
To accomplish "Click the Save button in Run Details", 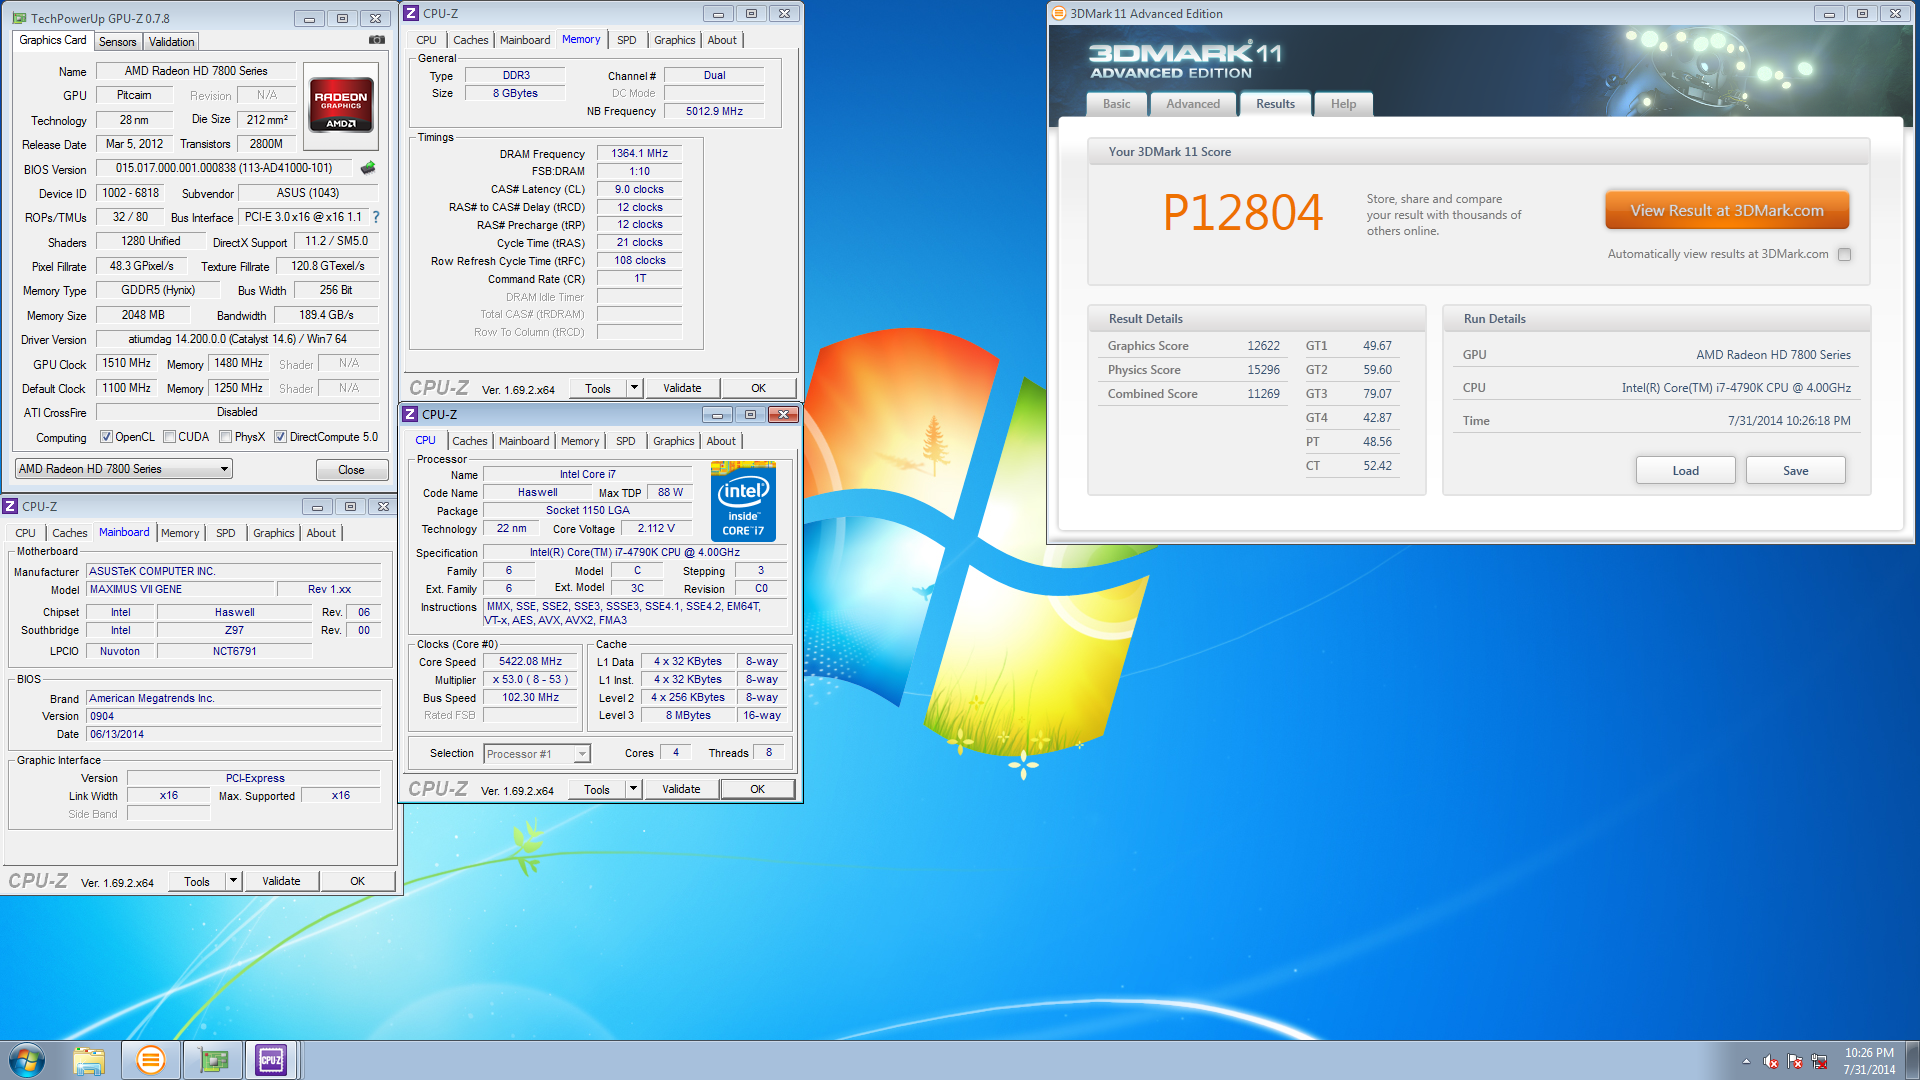I will pos(1796,471).
